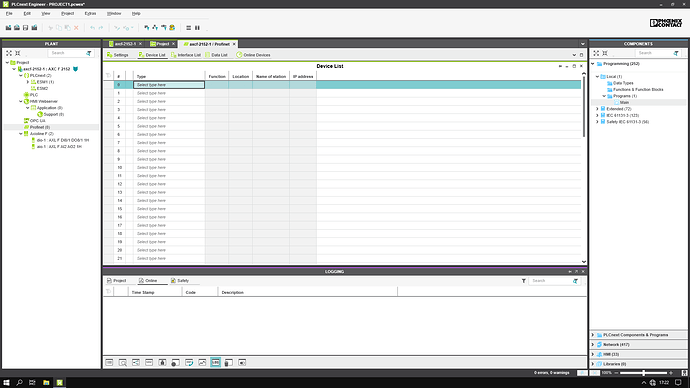This screenshot has height=388, width=690.
Task: Switch to the Safety logging tab
Action: click(180, 281)
